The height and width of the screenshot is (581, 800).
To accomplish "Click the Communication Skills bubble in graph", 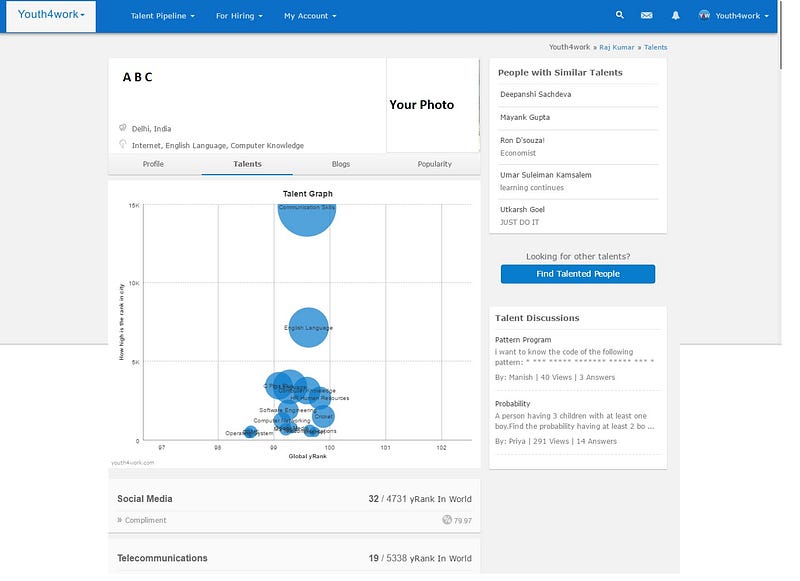I will click(x=307, y=219).
